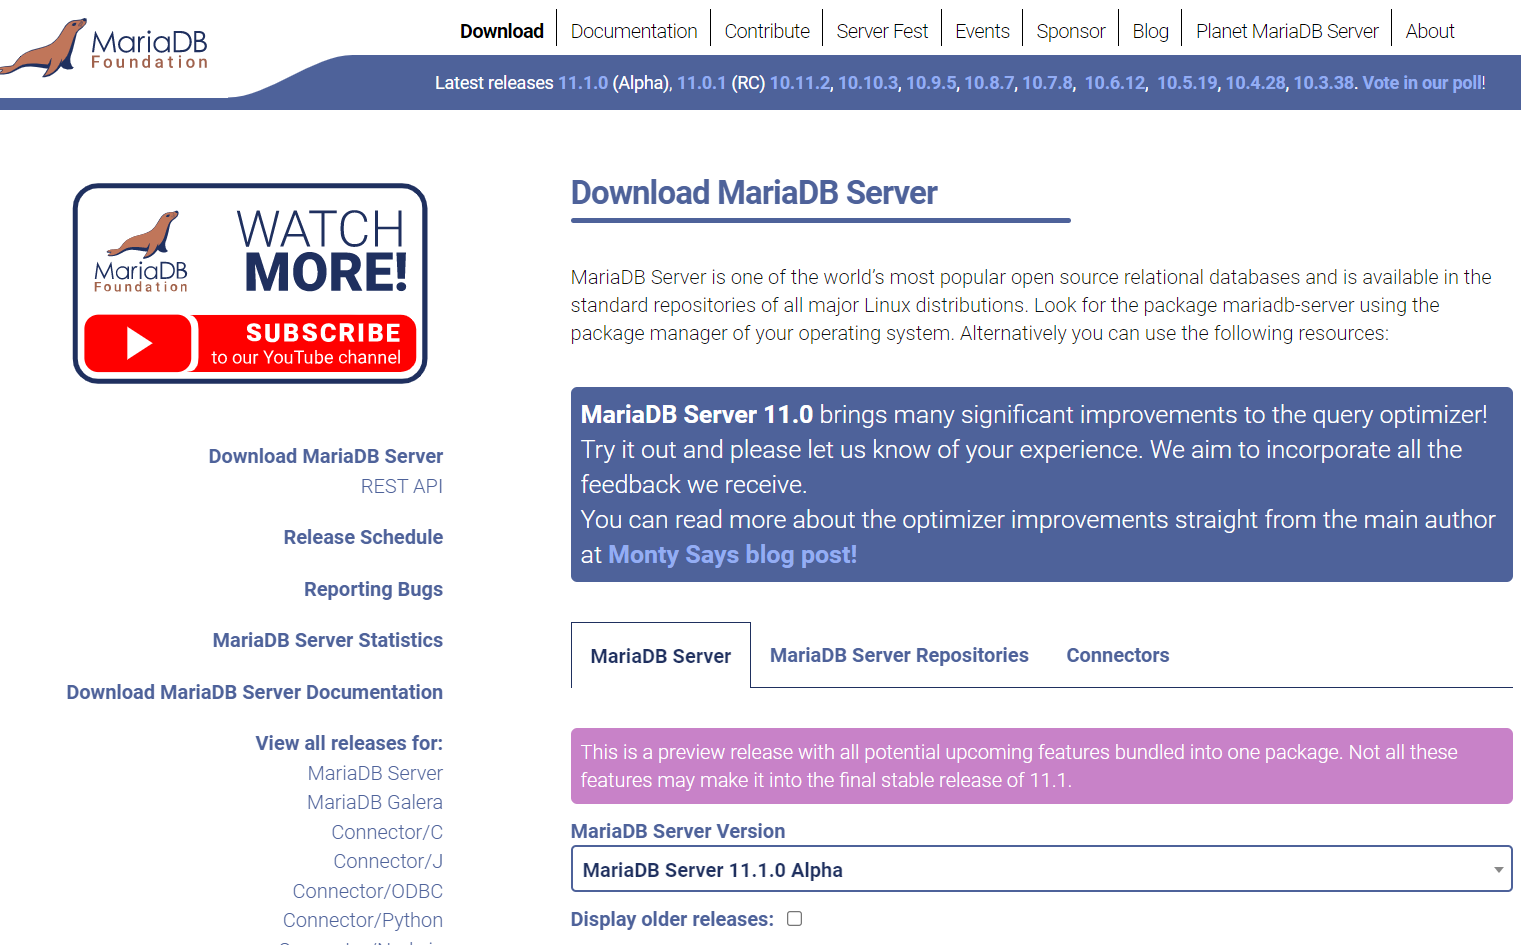Click the MariaDB Foundation seal logo
1521x945 pixels.
[x=104, y=47]
